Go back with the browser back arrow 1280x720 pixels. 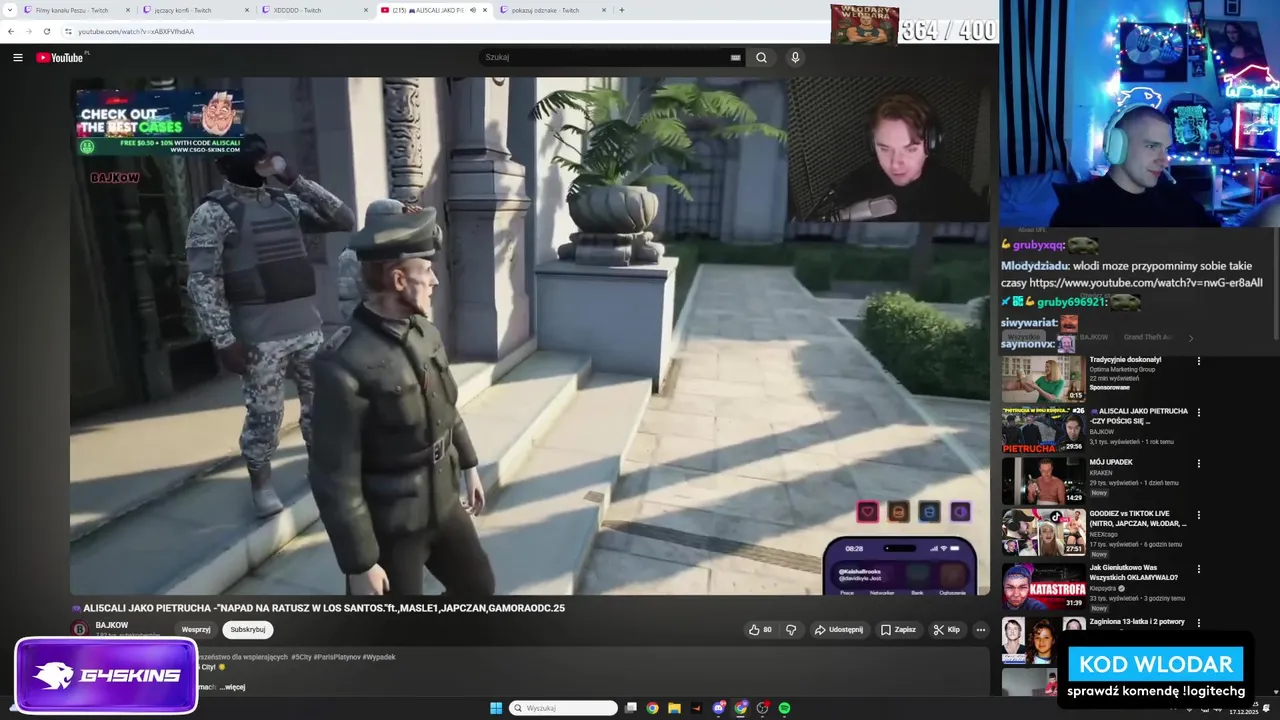tap(11, 31)
